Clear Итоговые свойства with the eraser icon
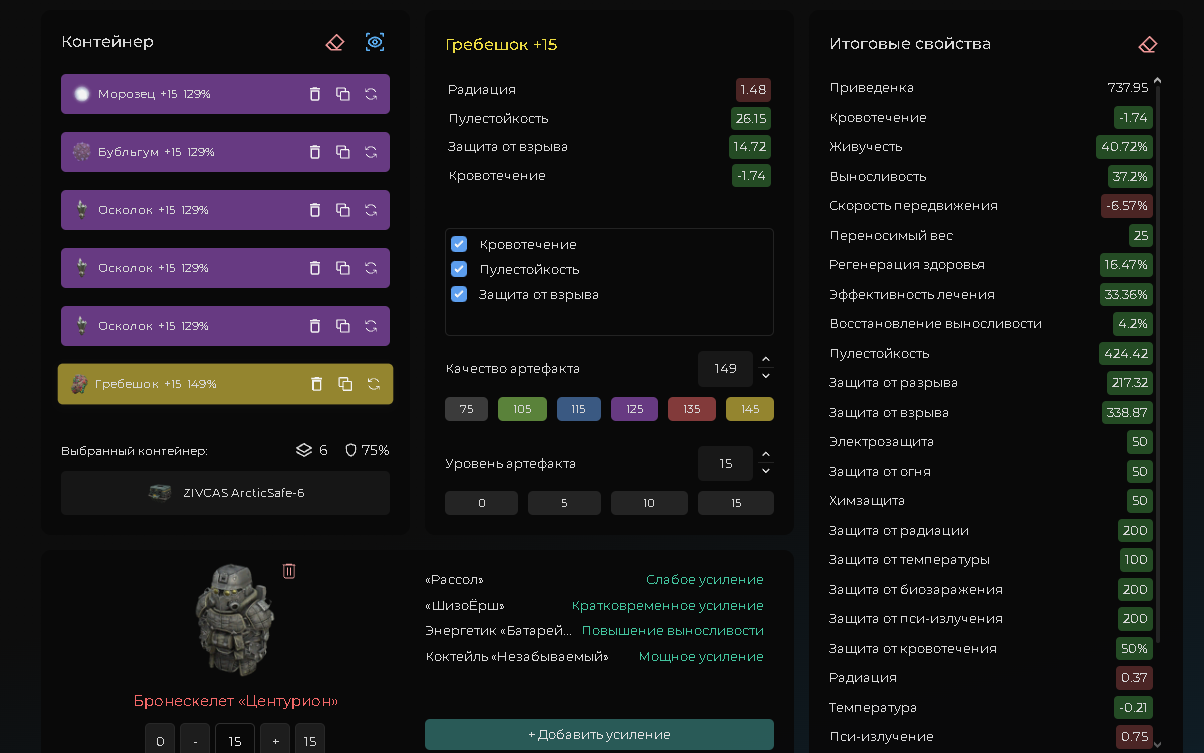 click(1148, 44)
